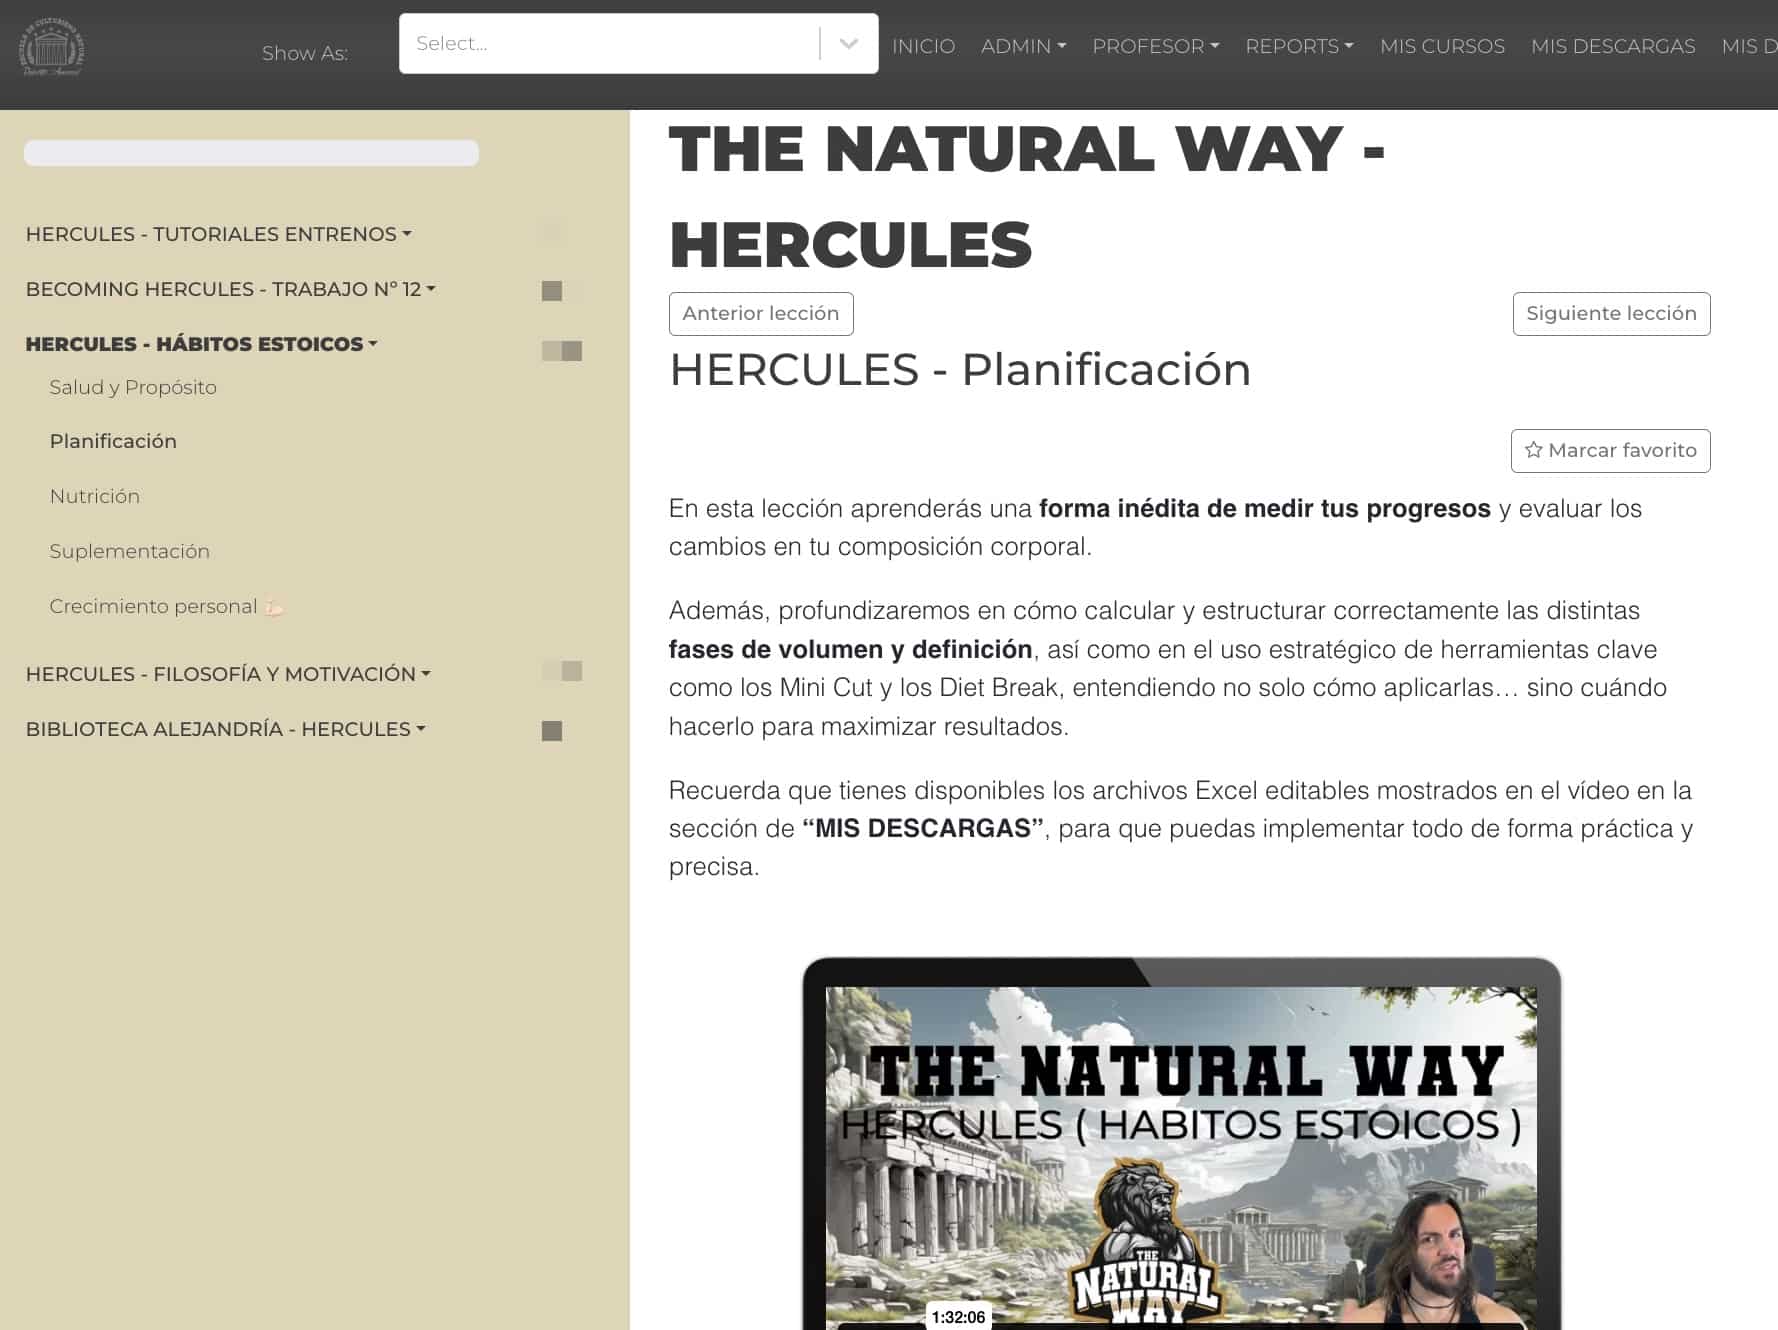The image size is (1778, 1330).
Task: Click bold text 'forma inédita de medir tus progresos'
Action: (1265, 508)
